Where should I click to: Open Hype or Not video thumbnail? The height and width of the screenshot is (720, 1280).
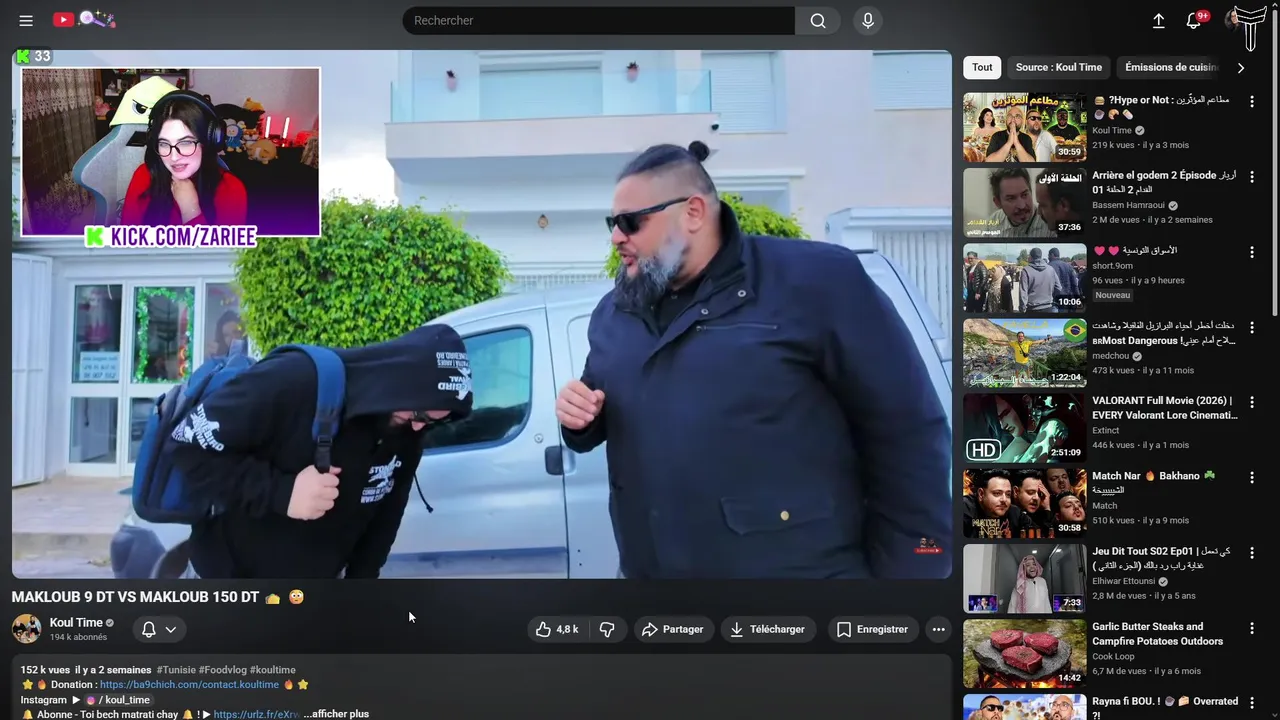click(x=1024, y=127)
